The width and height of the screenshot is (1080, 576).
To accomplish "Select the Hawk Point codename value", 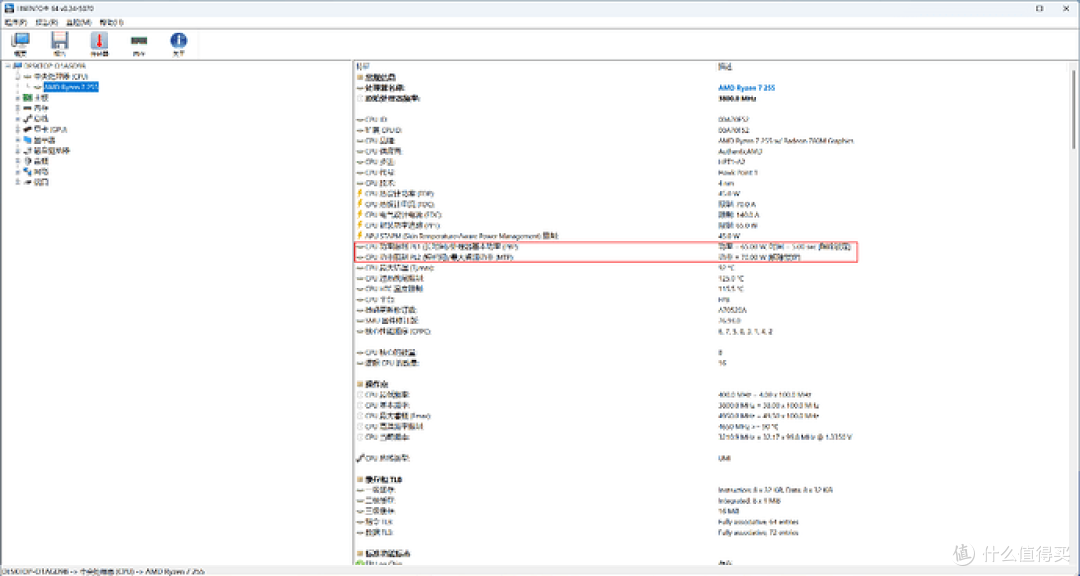I will tap(738, 172).
